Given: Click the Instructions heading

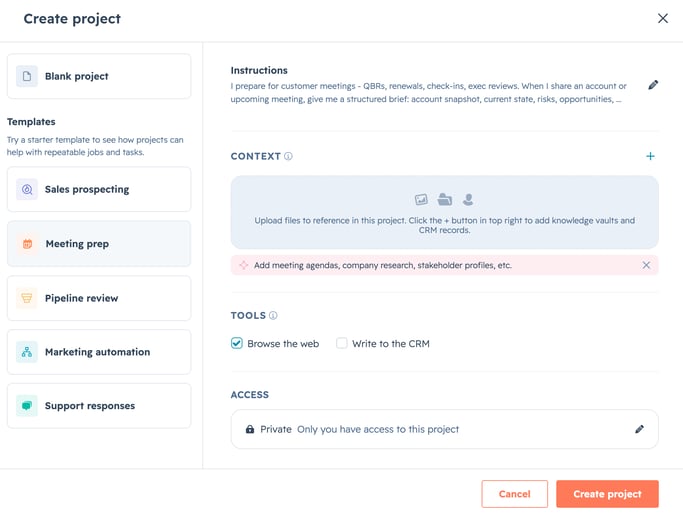Looking at the screenshot, I should coord(259,70).
